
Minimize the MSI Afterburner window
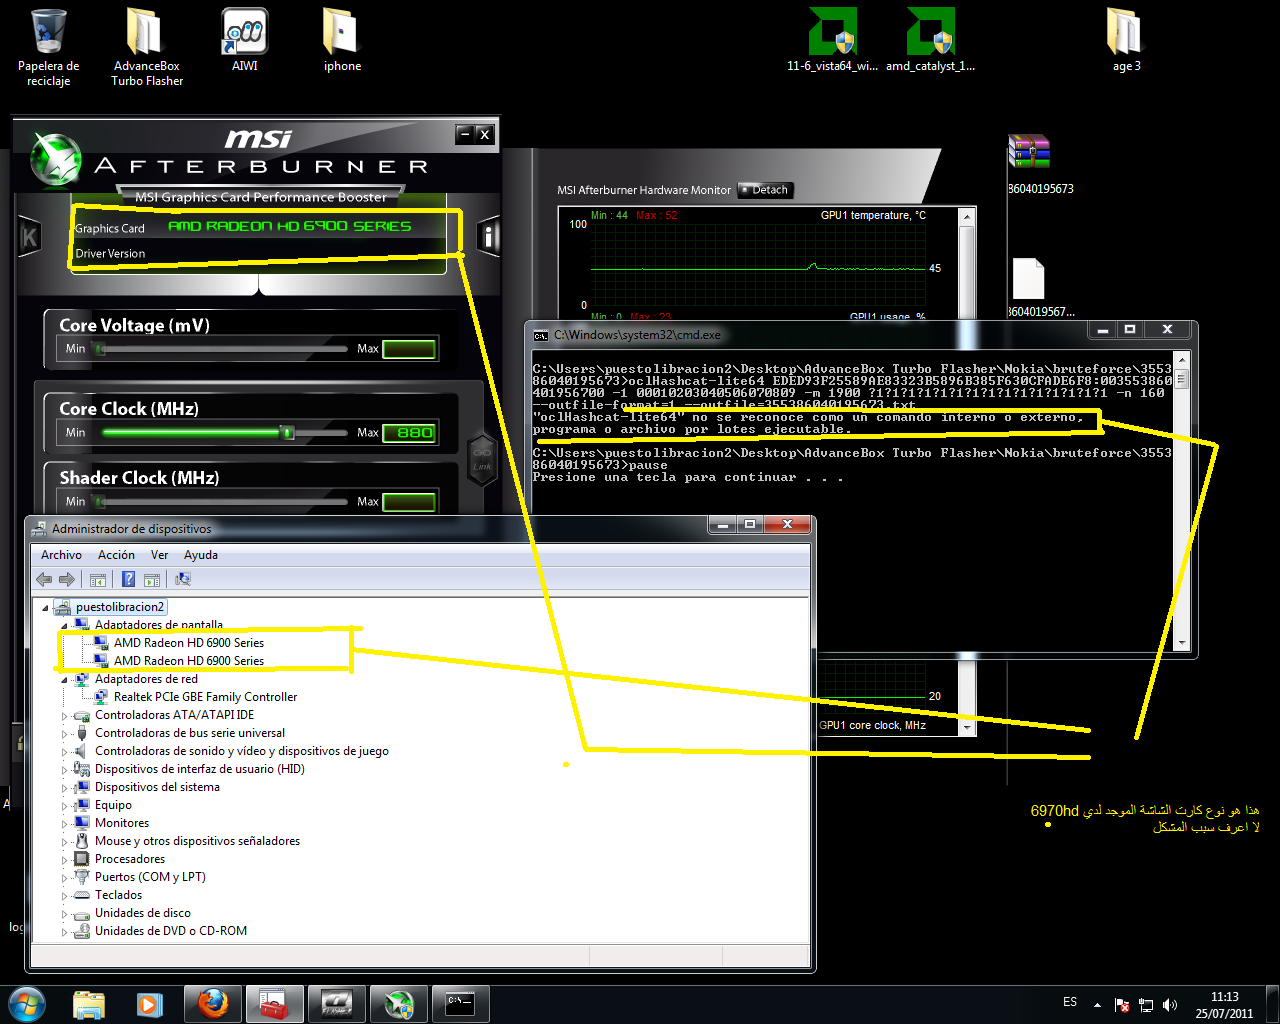(464, 134)
